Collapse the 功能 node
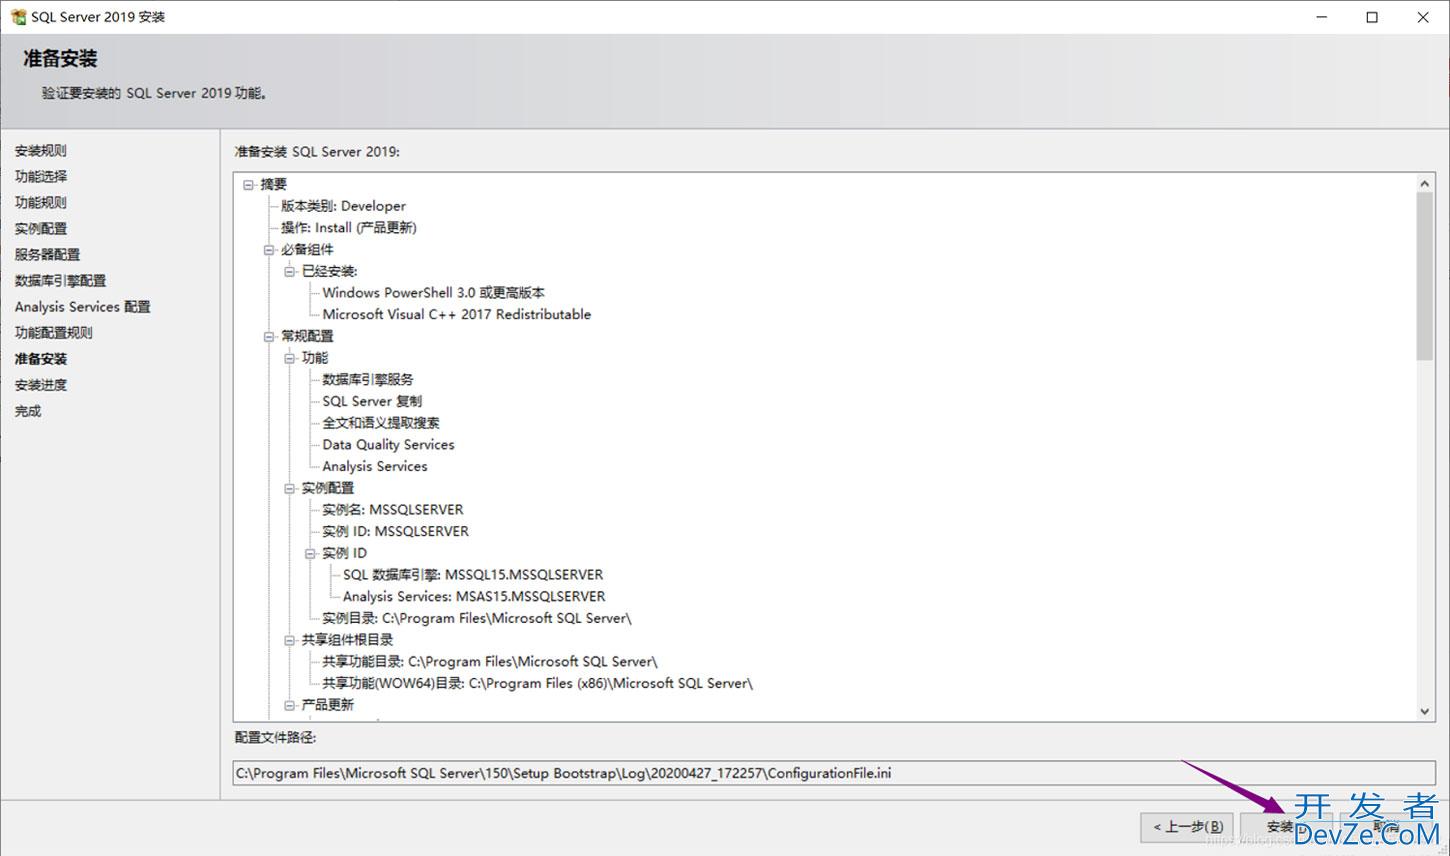This screenshot has height=856, width=1450. click(290, 358)
